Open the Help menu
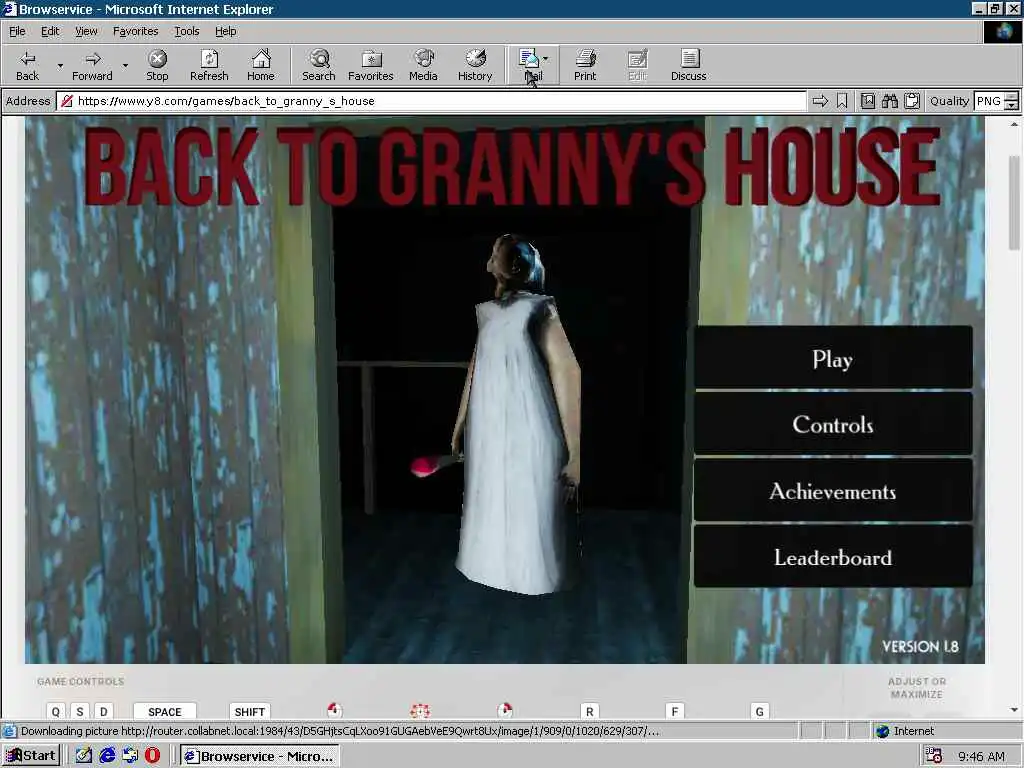 225,31
